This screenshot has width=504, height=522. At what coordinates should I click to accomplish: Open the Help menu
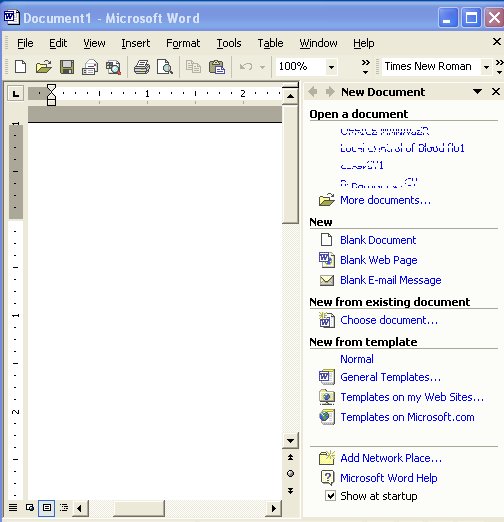pos(364,43)
